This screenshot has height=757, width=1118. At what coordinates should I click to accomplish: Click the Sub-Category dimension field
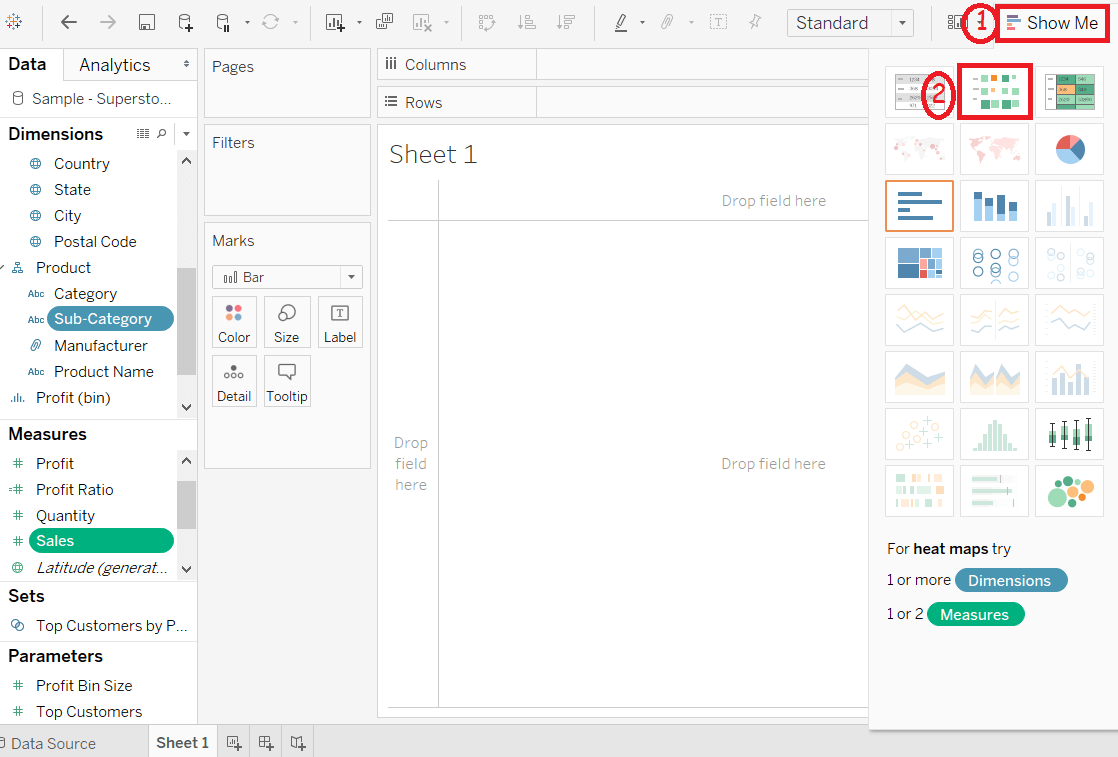tap(111, 319)
